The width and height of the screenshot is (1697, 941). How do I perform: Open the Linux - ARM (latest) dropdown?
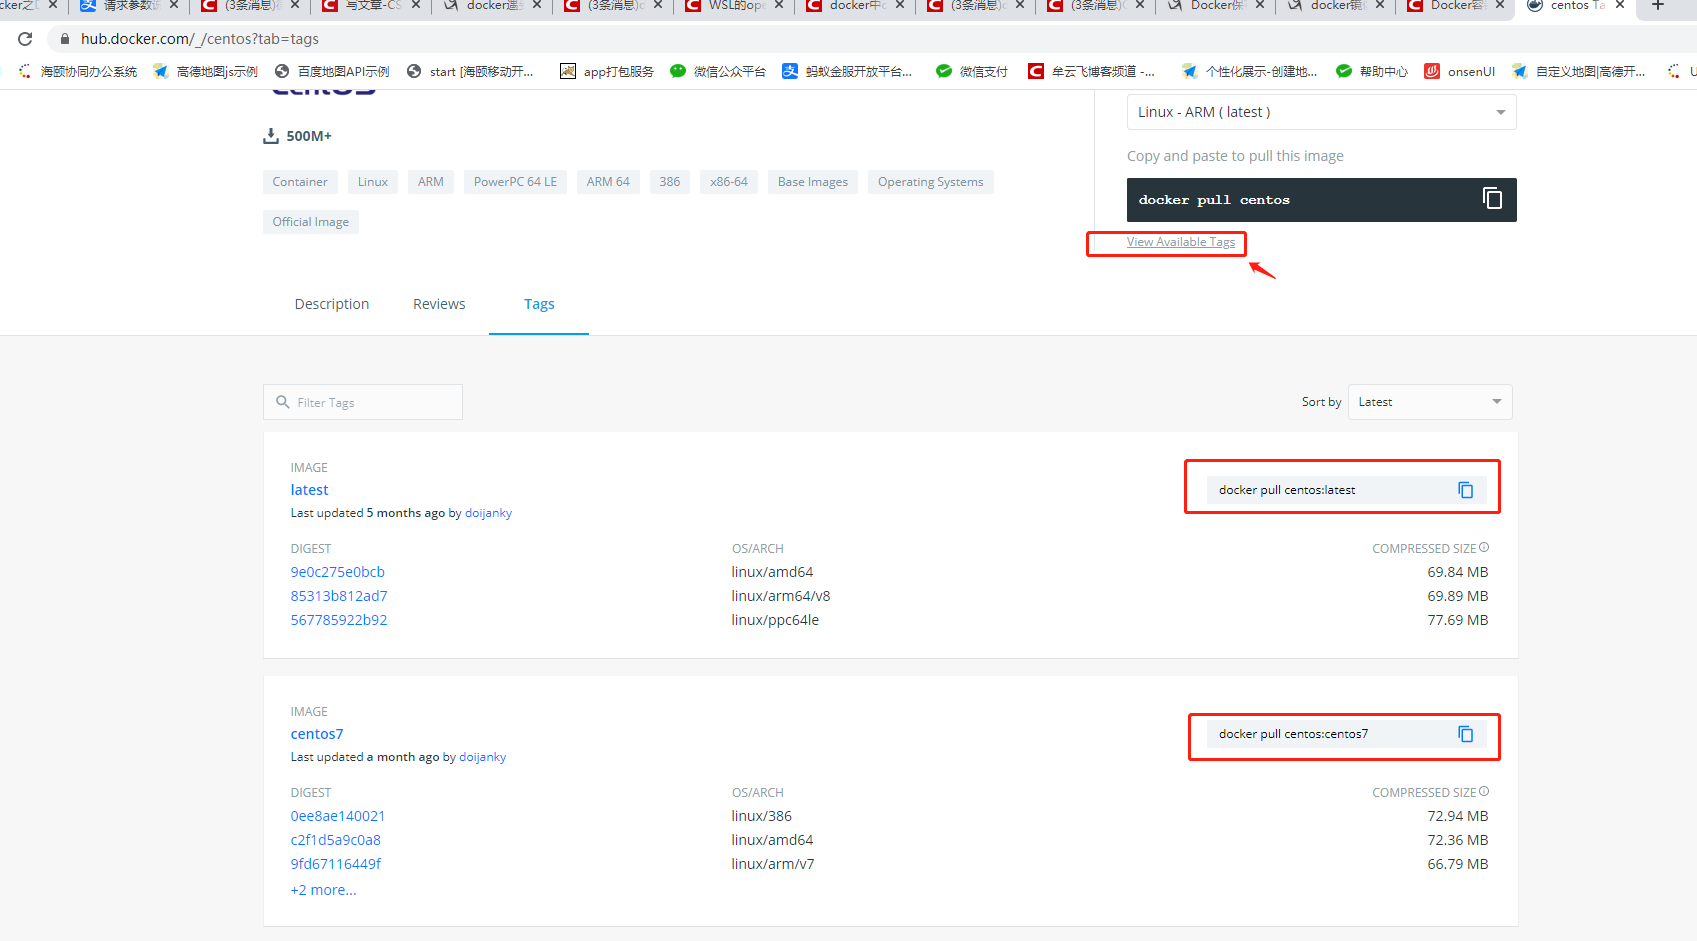1321,112
